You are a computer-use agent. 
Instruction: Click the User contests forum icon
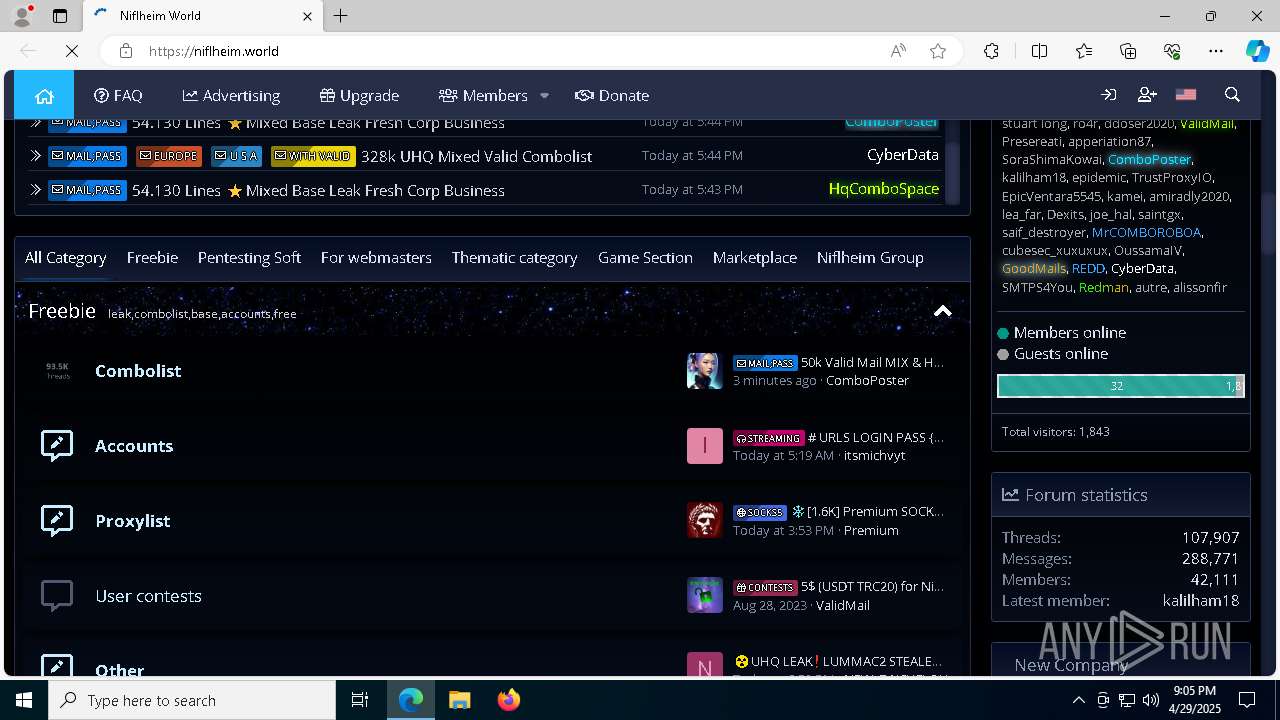(x=57, y=596)
